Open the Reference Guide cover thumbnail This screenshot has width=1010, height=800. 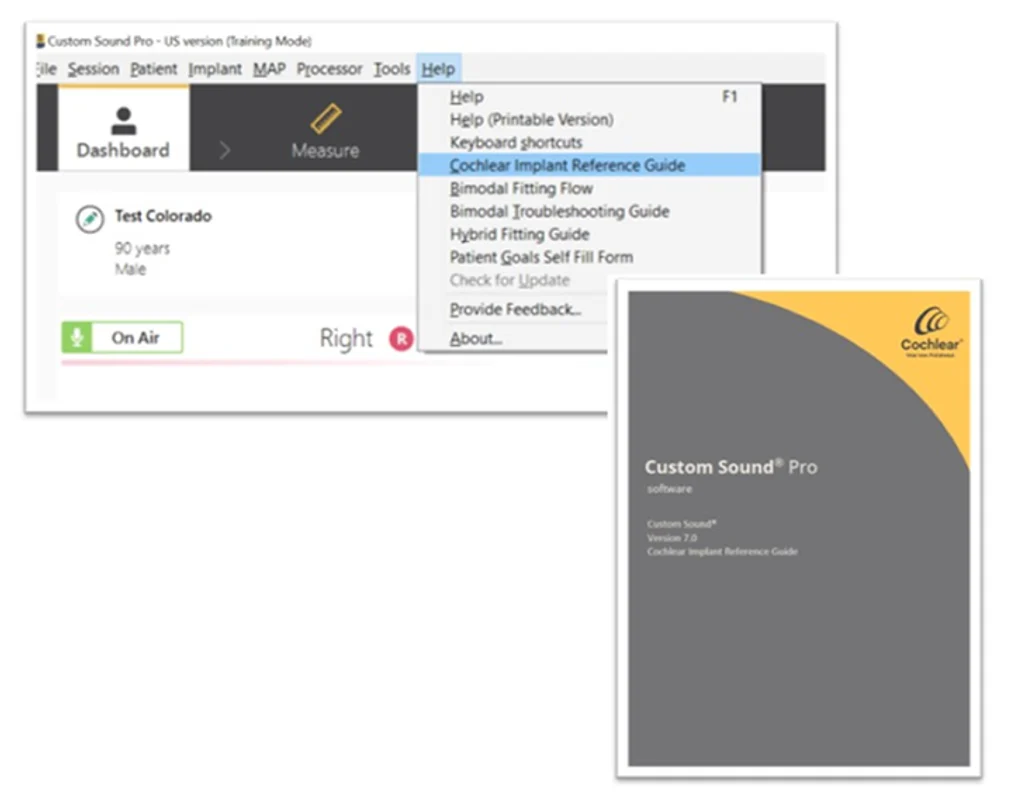pos(799,528)
